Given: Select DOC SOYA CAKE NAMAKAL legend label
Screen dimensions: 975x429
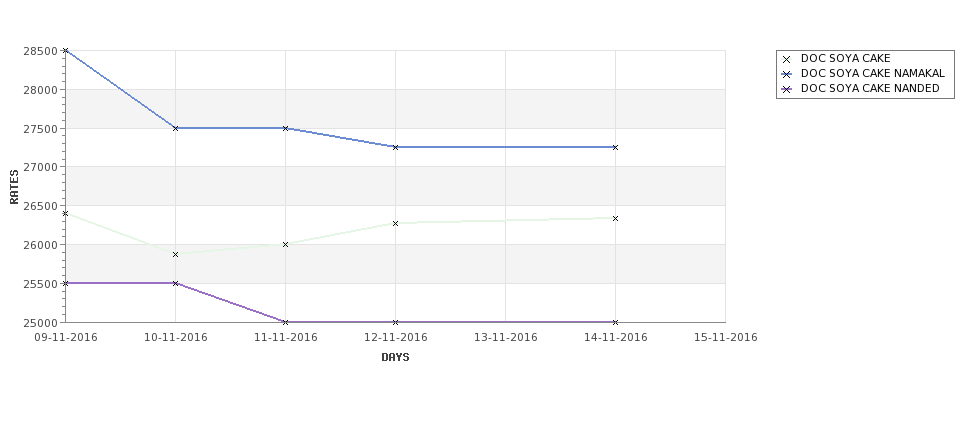Looking at the screenshot, I should pyautogui.click(x=872, y=73).
